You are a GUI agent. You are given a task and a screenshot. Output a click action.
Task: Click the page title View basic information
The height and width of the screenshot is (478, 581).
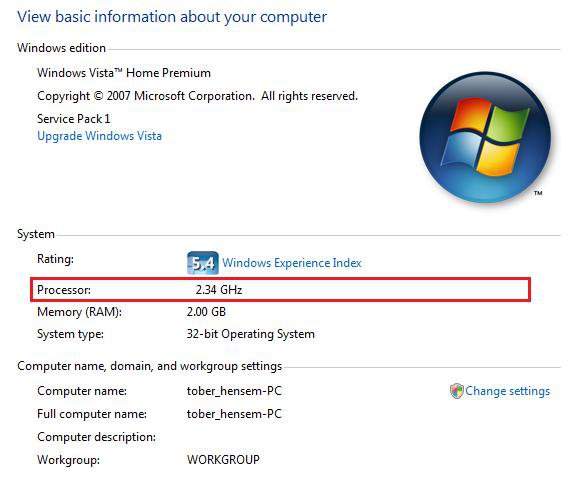(172, 17)
